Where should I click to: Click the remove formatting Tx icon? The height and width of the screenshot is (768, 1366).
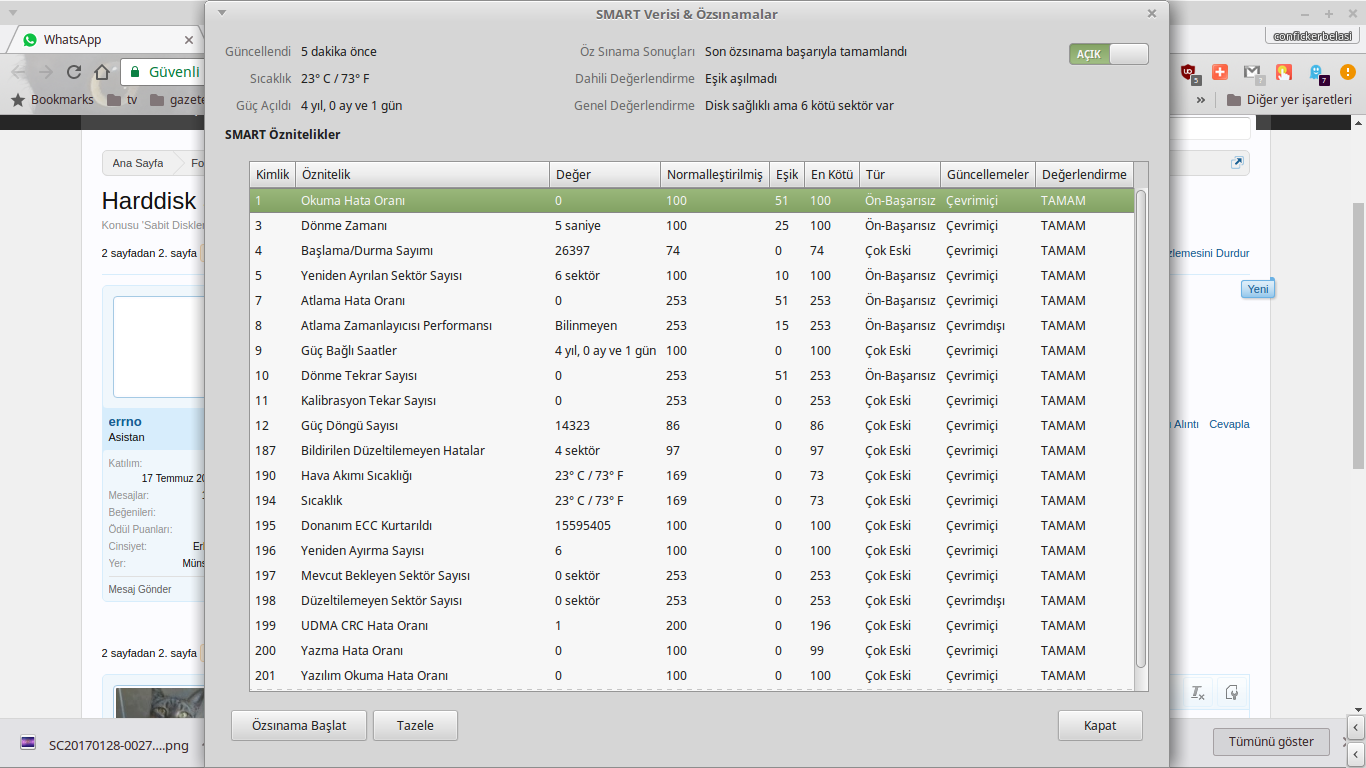(x=1197, y=692)
